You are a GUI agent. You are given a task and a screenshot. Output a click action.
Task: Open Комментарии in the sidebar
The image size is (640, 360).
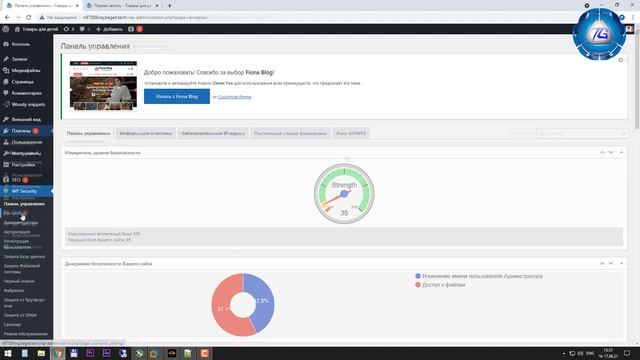coord(27,93)
